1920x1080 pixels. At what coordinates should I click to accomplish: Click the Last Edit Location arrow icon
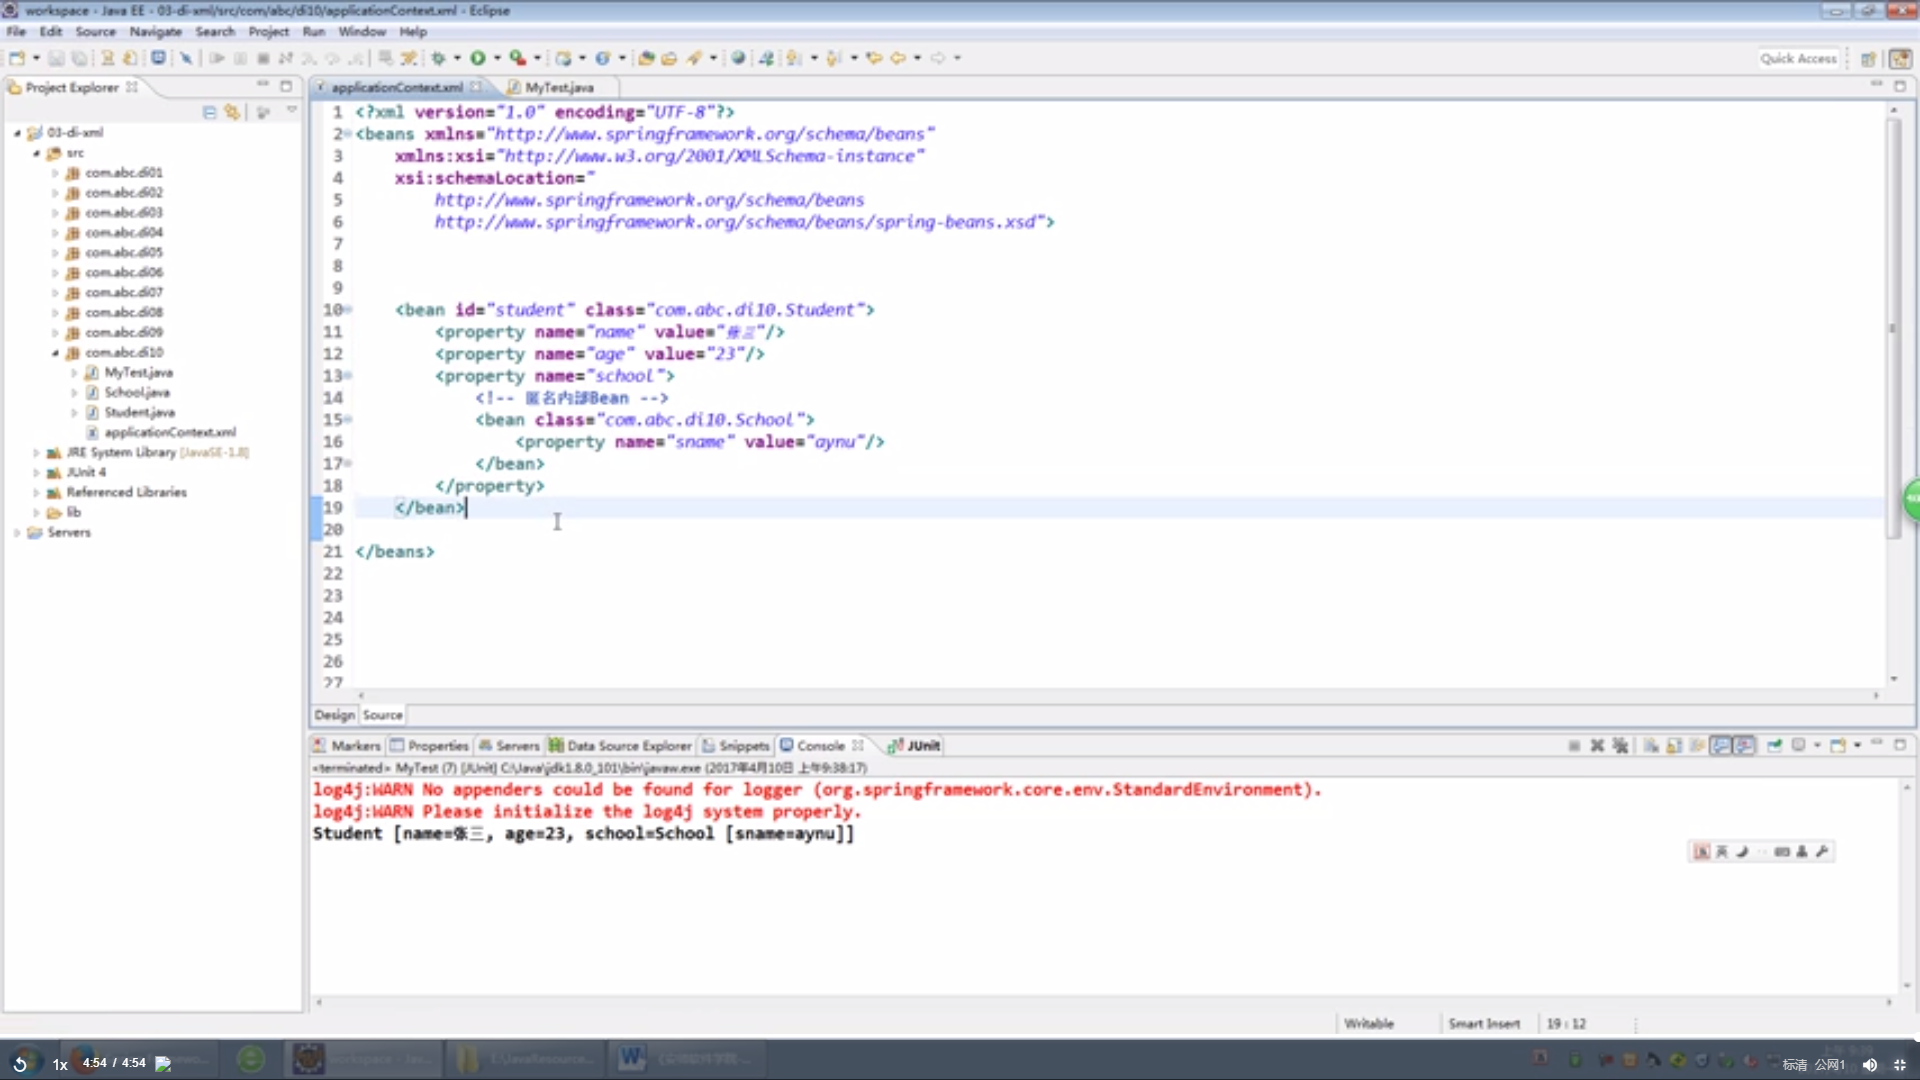coord(874,58)
